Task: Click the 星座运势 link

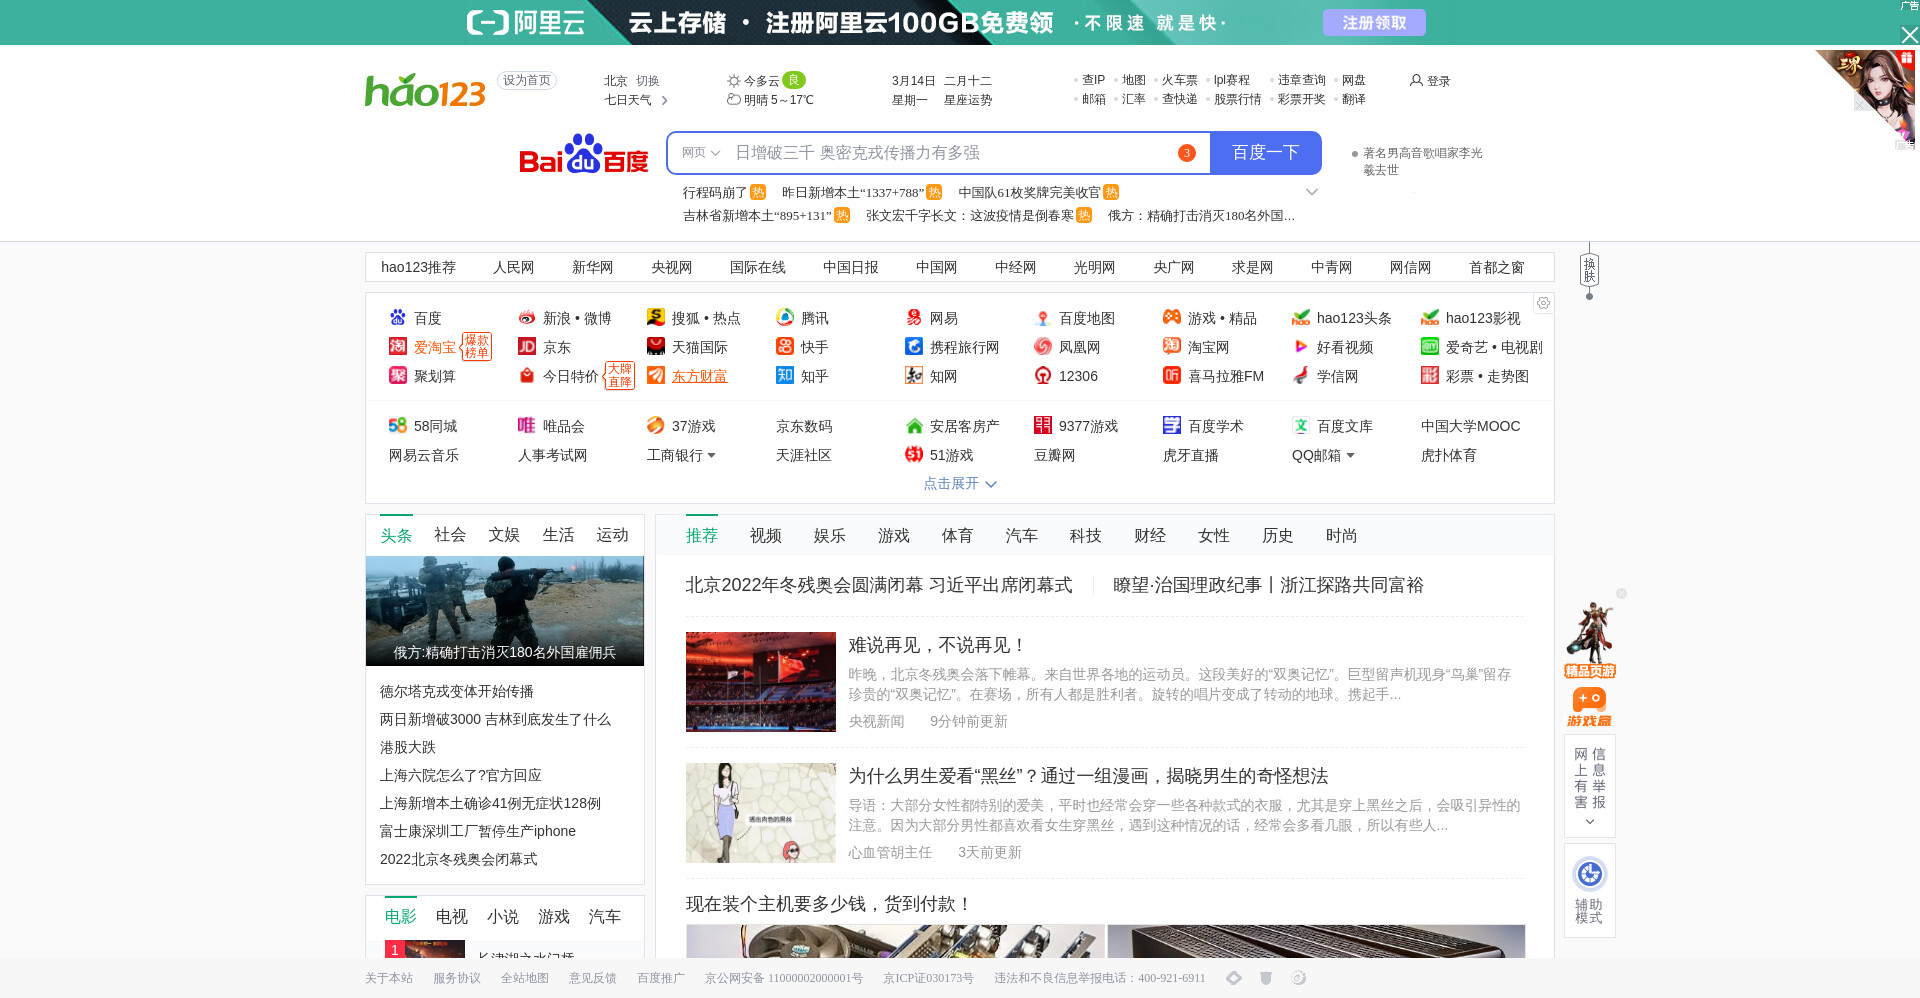Action: (x=968, y=100)
